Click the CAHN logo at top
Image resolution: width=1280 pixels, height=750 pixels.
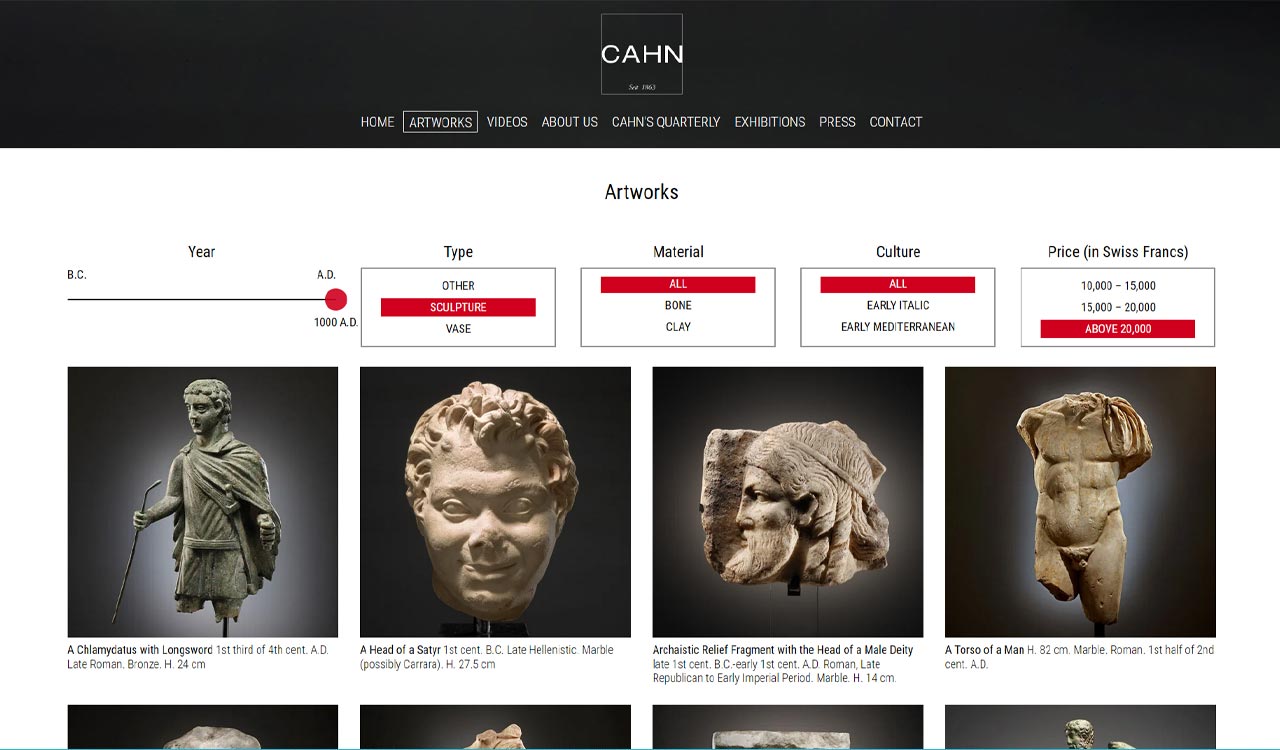point(642,54)
